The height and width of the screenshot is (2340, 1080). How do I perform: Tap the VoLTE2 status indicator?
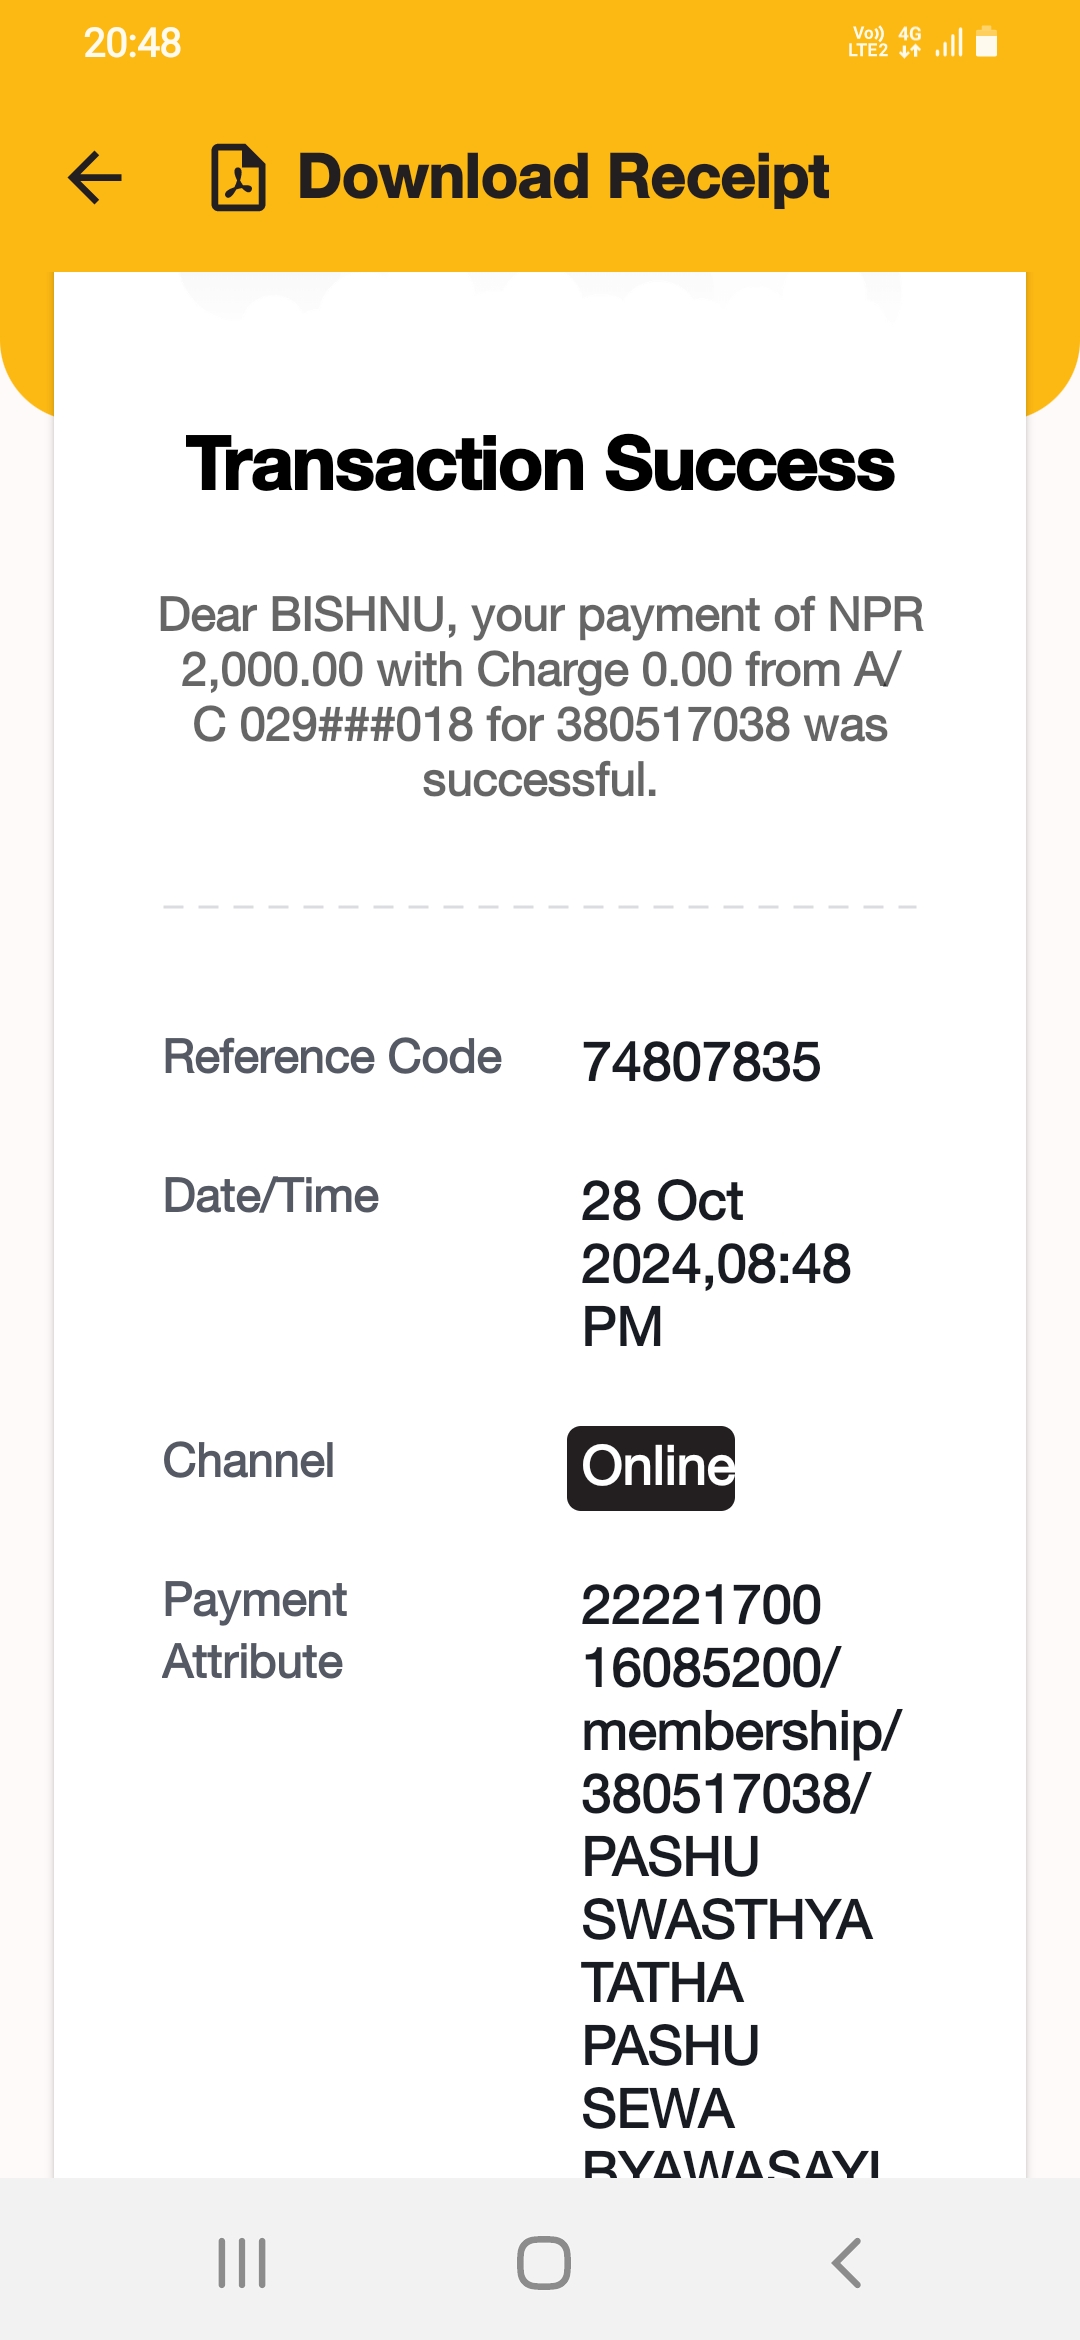pyautogui.click(x=868, y=42)
